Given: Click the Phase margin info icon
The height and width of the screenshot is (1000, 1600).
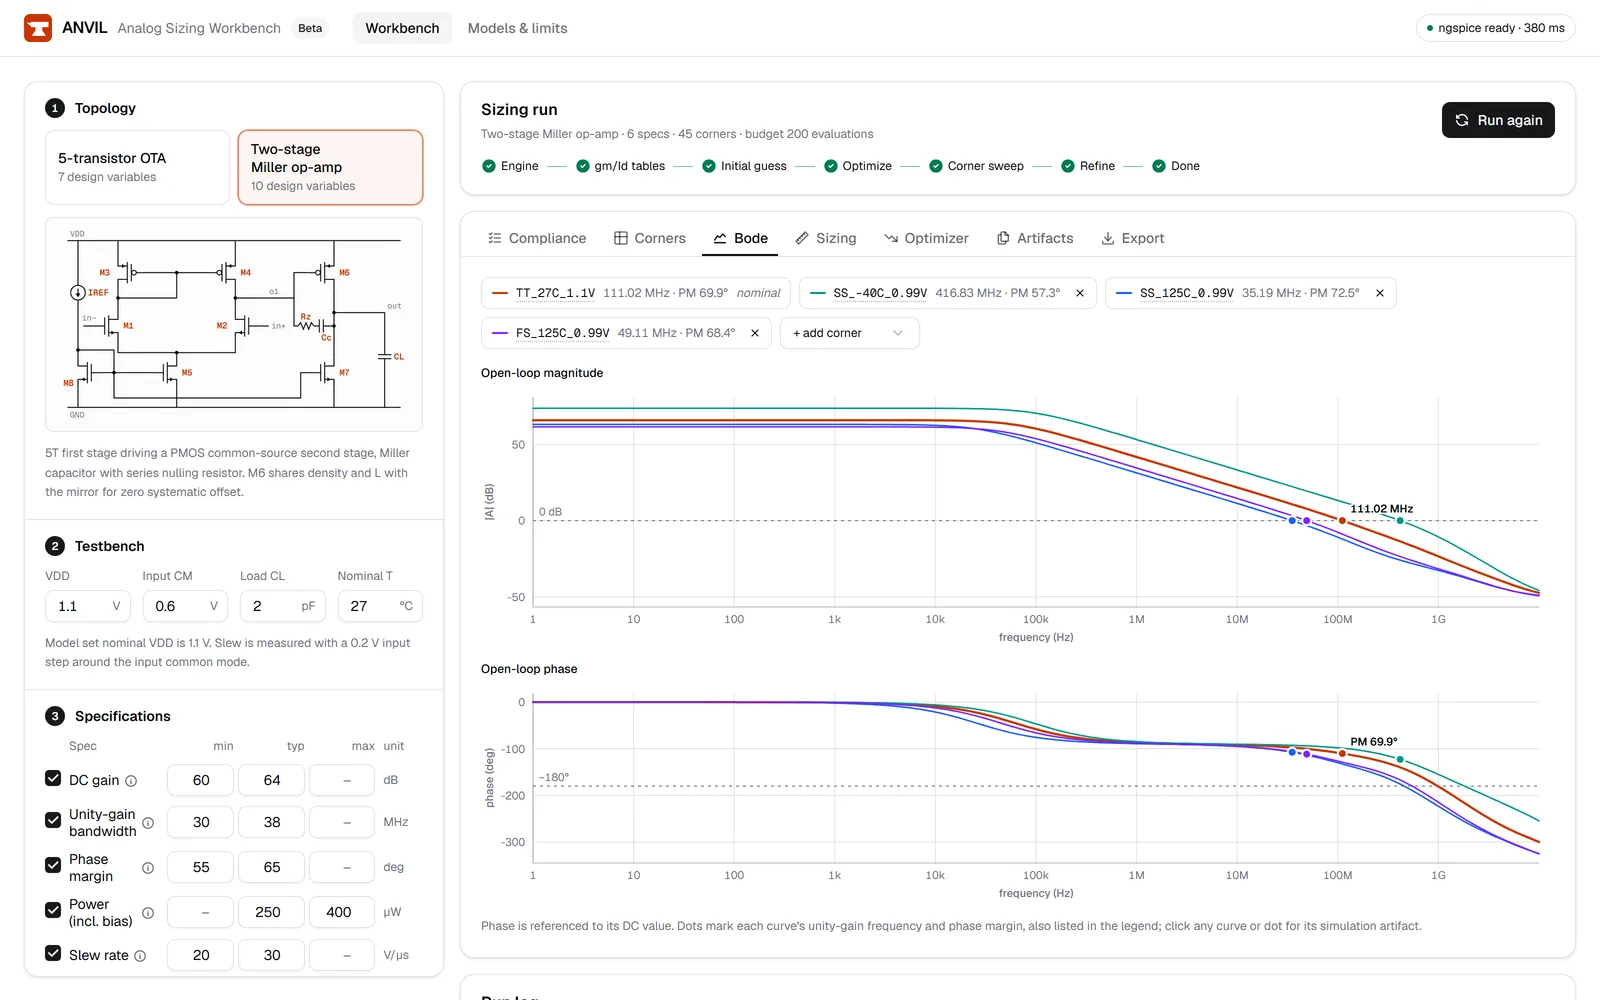Looking at the screenshot, I should pyautogui.click(x=148, y=868).
